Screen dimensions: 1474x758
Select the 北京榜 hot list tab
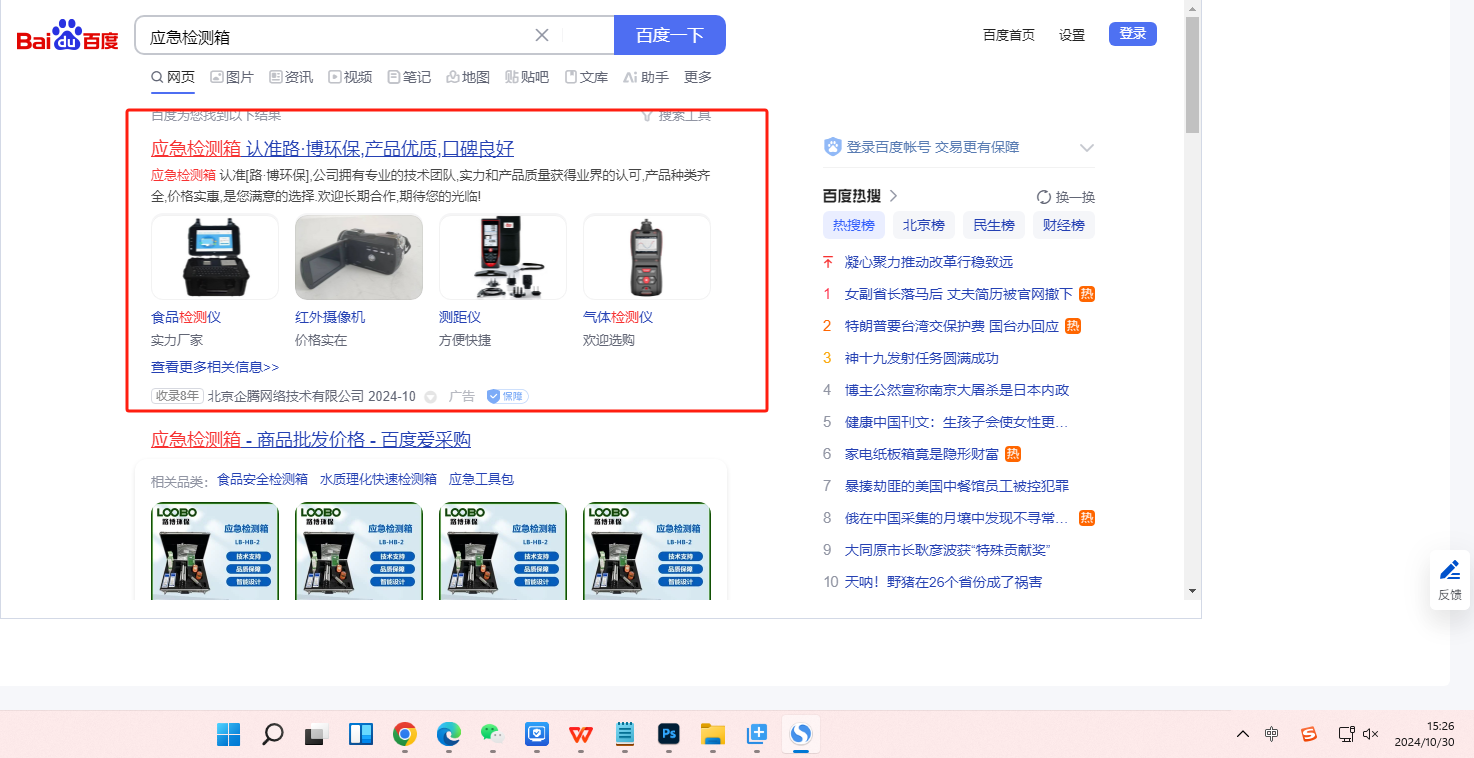coord(924,225)
